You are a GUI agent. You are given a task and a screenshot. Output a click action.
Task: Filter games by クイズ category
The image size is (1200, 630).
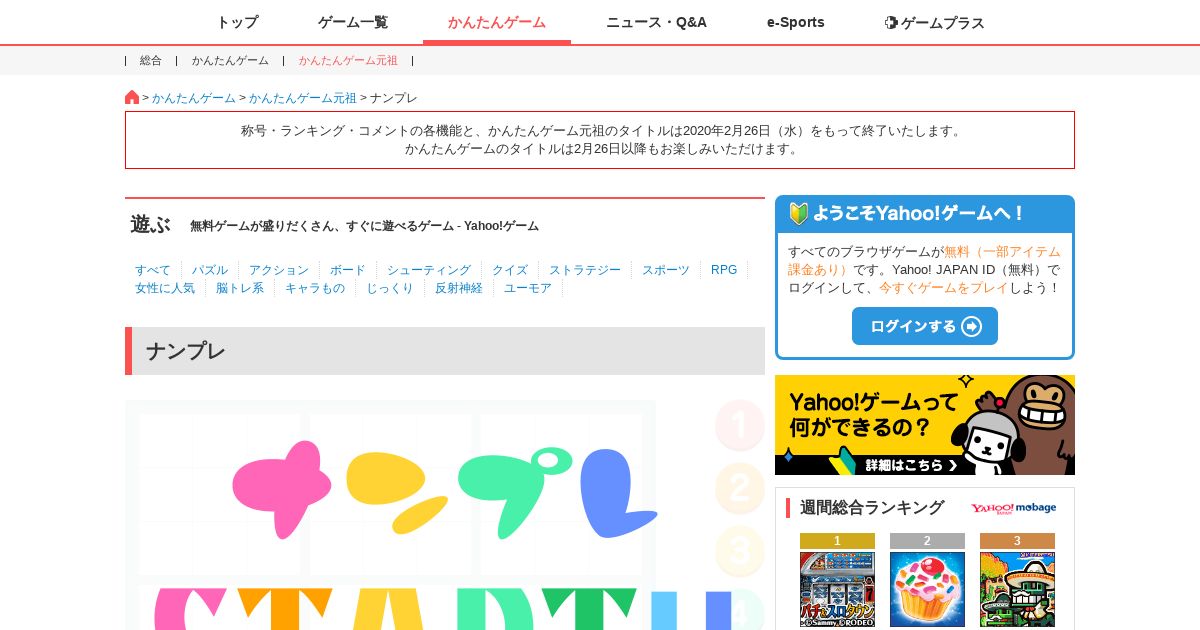pyautogui.click(x=510, y=270)
